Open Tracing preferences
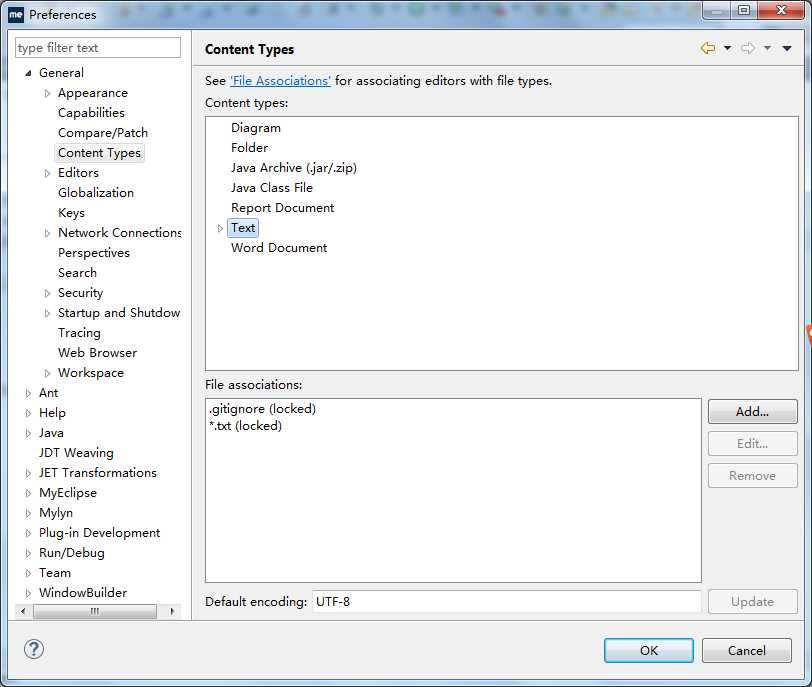The image size is (812, 687). (x=79, y=333)
